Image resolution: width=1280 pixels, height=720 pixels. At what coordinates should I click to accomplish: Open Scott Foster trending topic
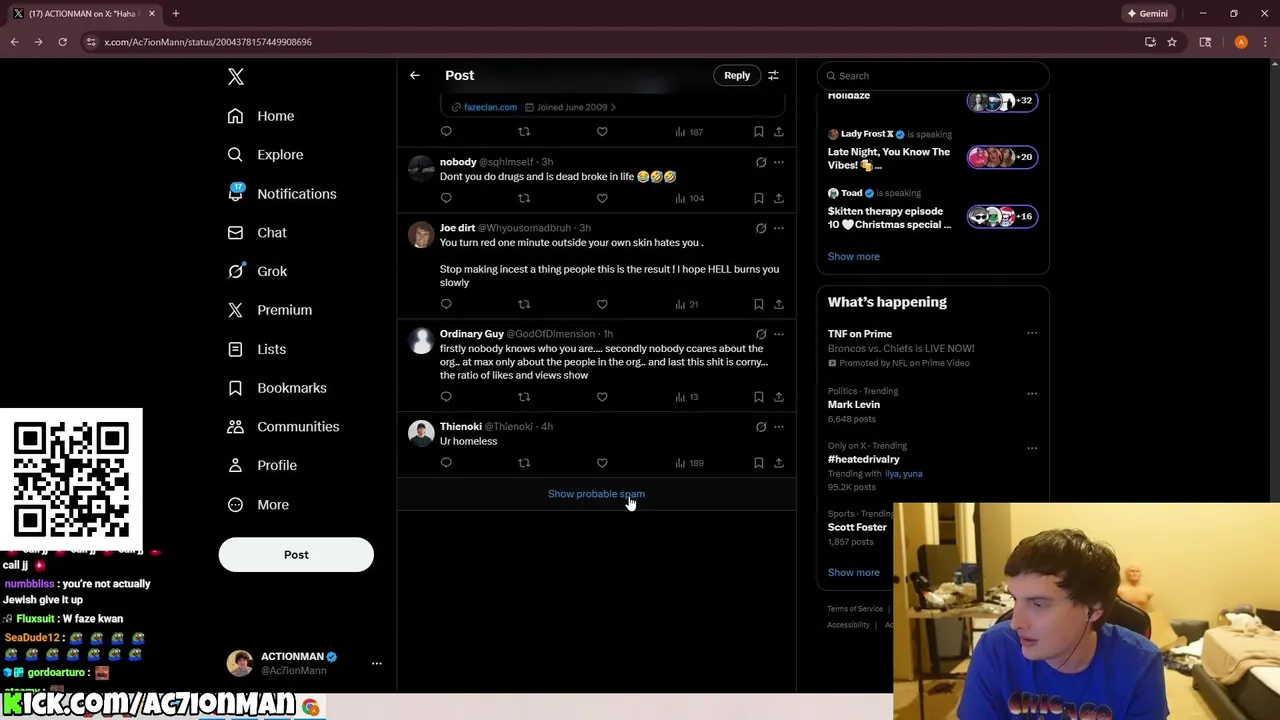coord(857,527)
